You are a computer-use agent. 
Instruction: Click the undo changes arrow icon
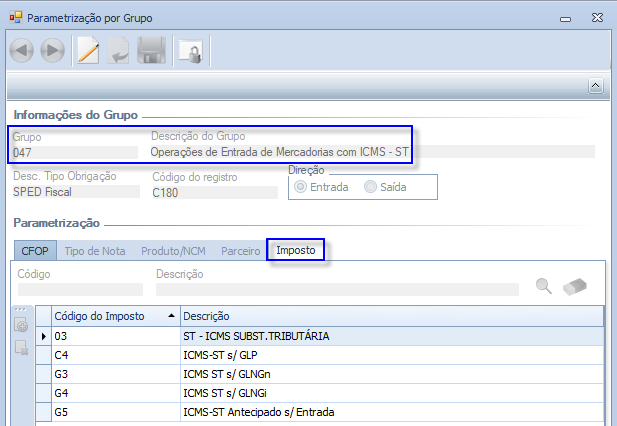coord(118,50)
